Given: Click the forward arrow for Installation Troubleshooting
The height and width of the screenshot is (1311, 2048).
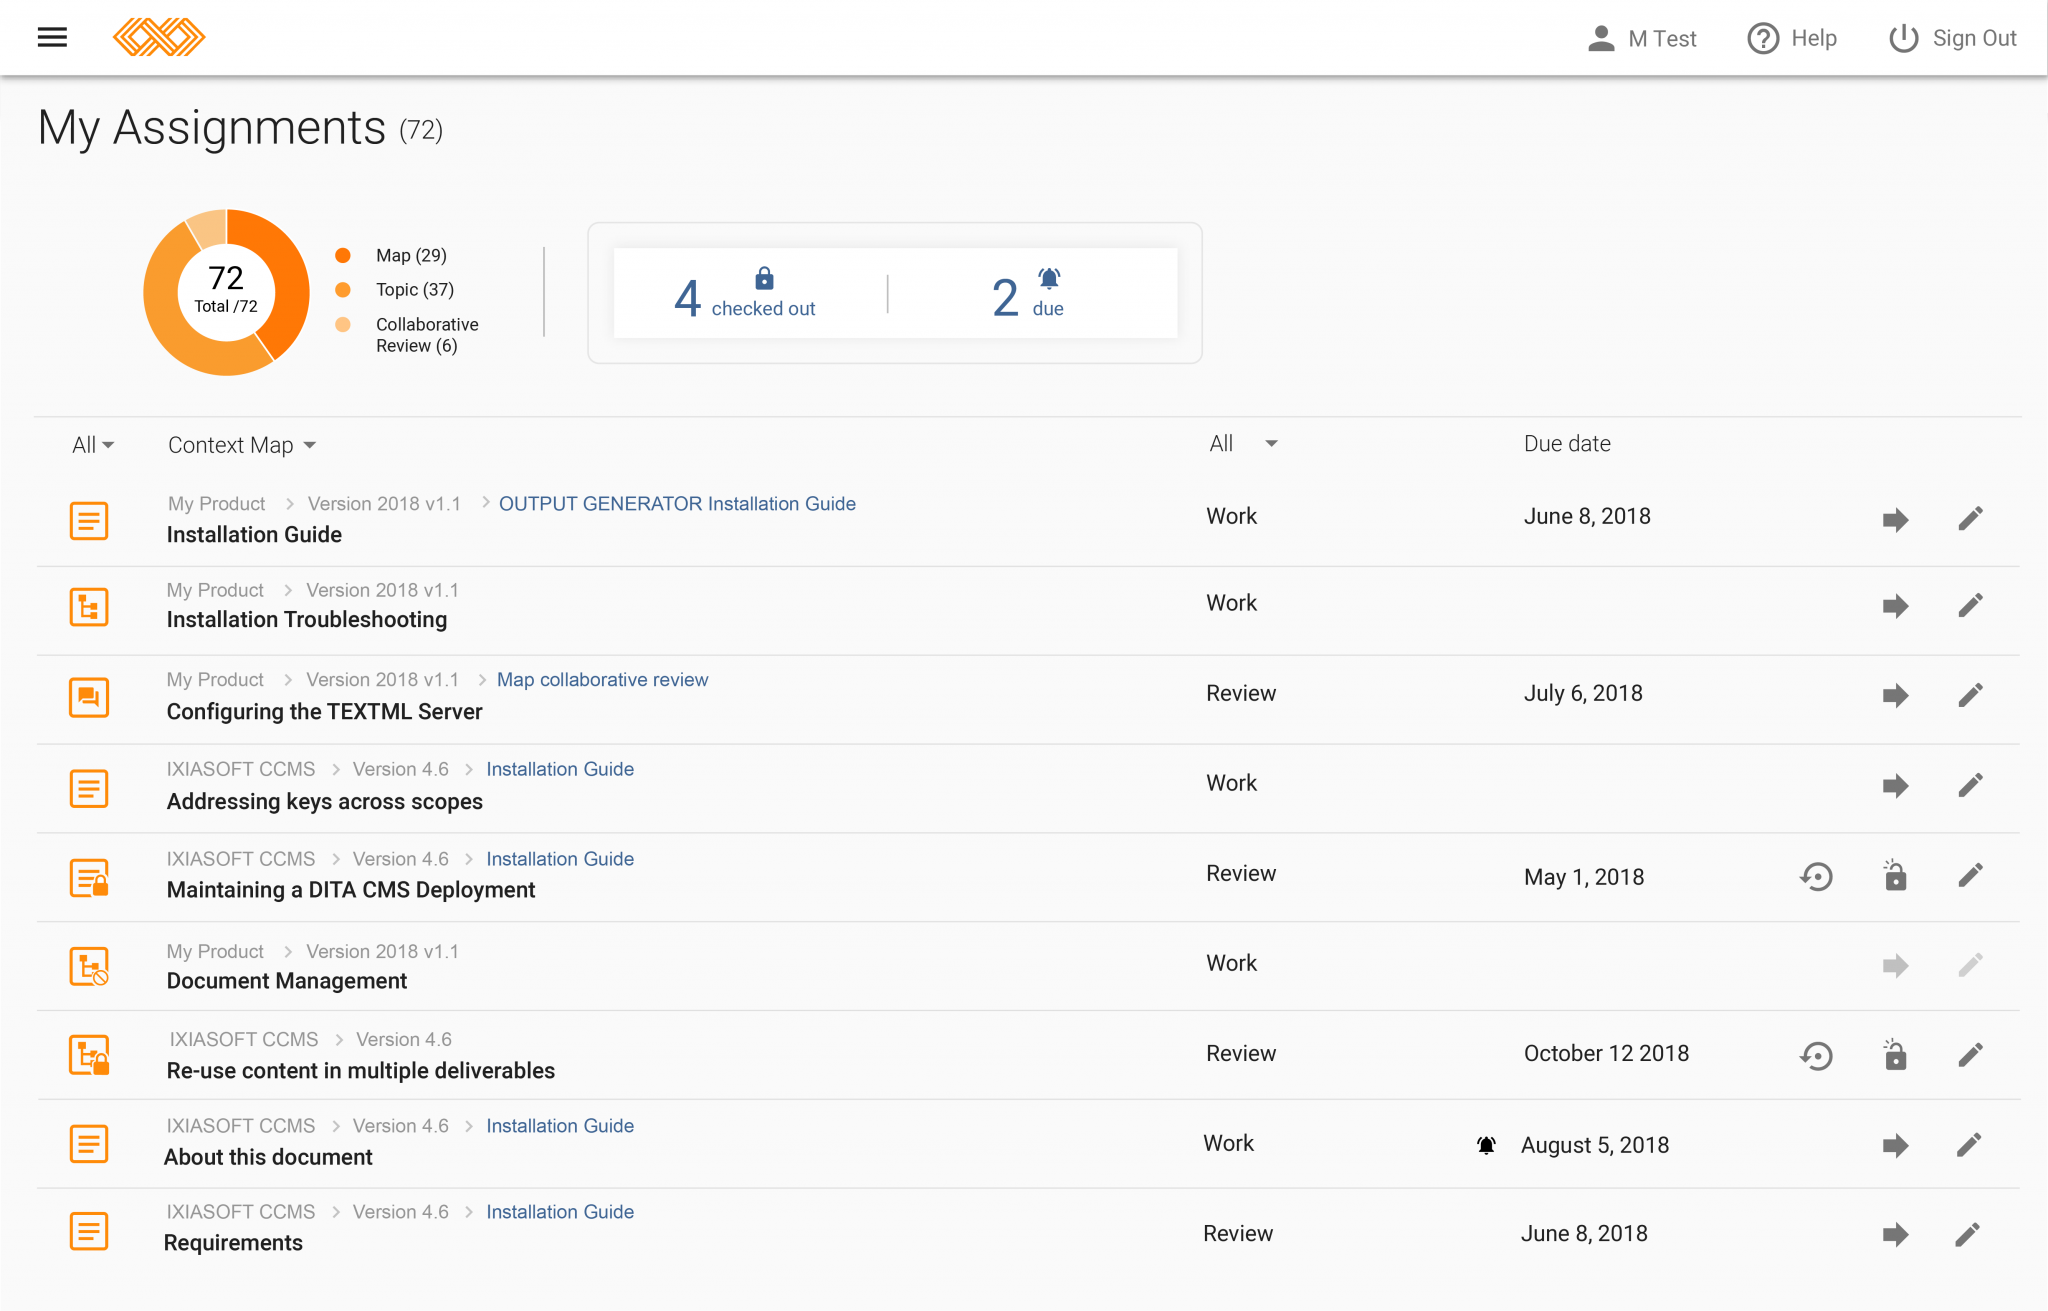Looking at the screenshot, I should coord(1895,605).
